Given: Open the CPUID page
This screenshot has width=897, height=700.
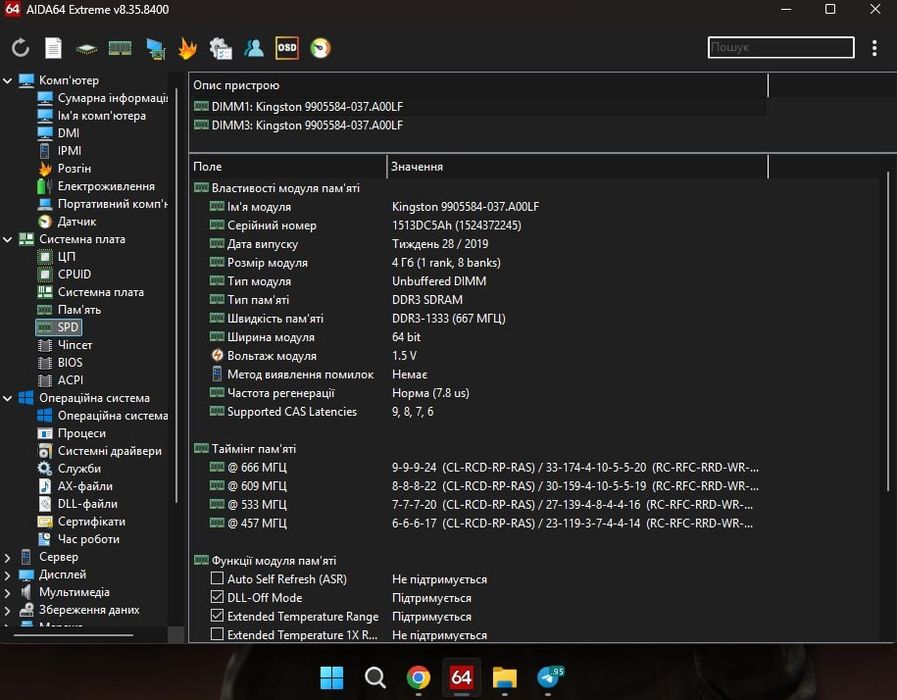Looking at the screenshot, I should point(64,275).
